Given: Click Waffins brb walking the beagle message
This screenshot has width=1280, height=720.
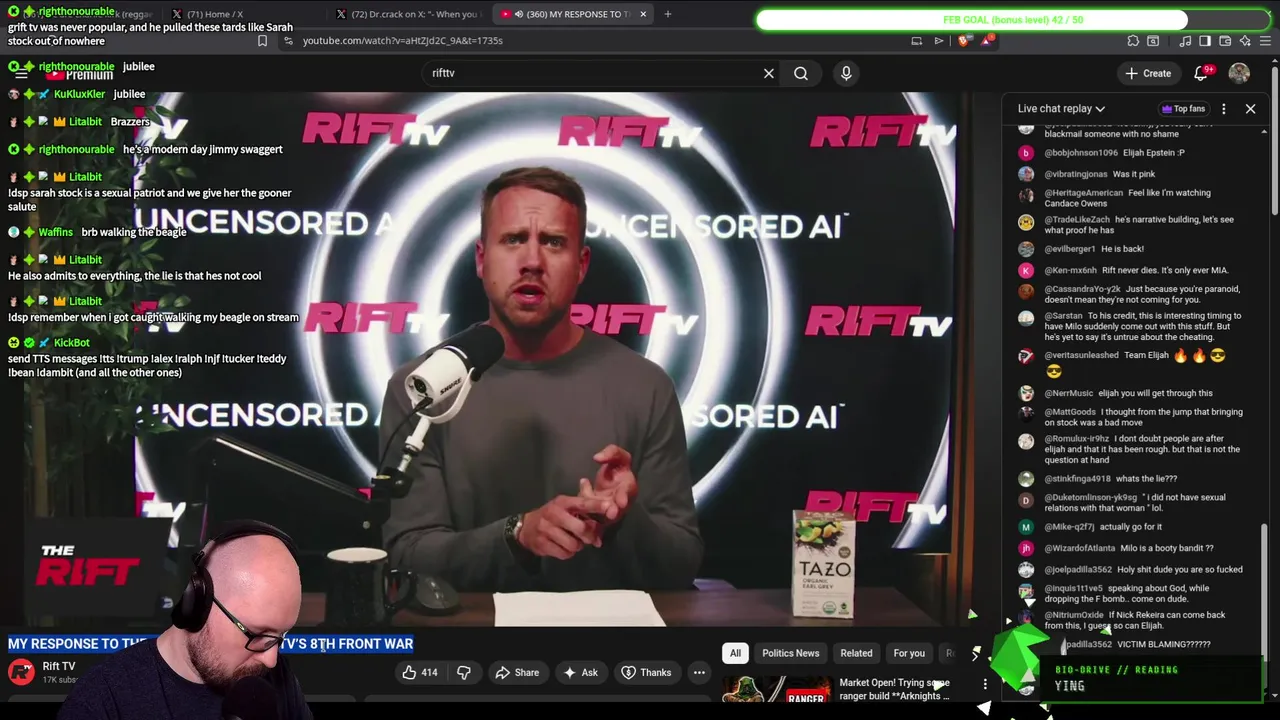Looking at the screenshot, I should tap(98, 232).
